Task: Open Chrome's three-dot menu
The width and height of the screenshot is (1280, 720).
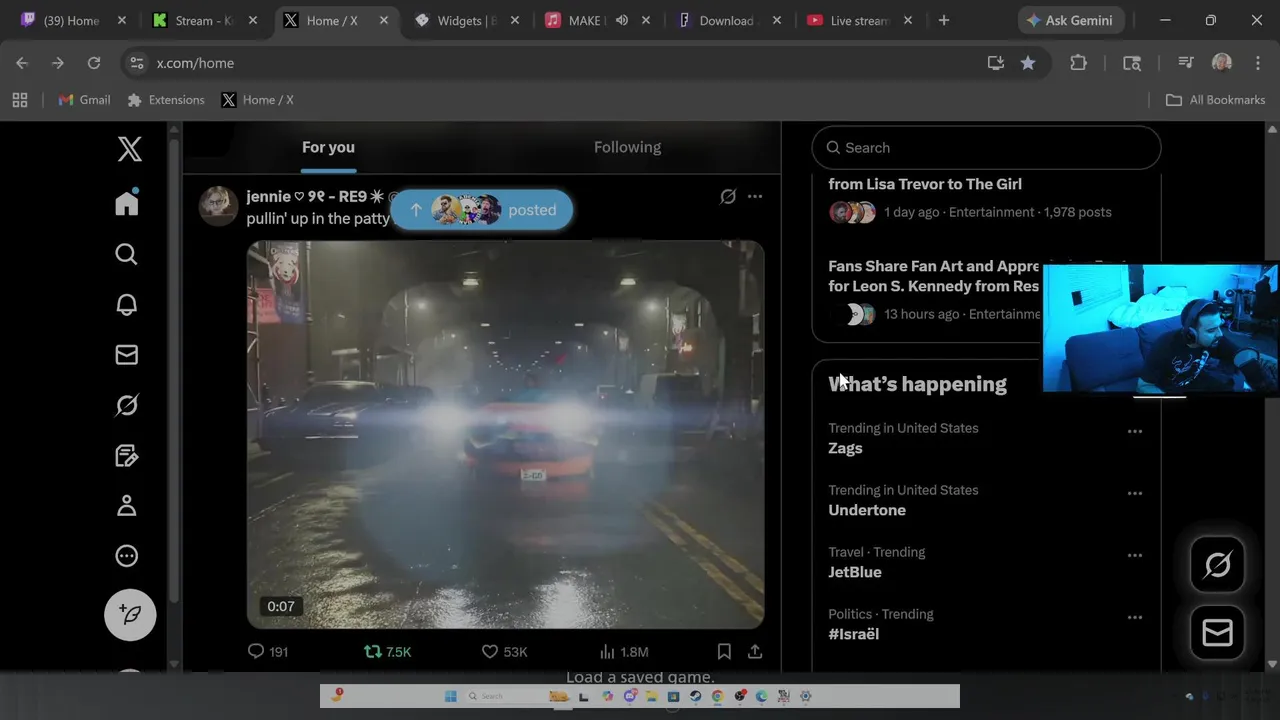Action: coord(1257,63)
